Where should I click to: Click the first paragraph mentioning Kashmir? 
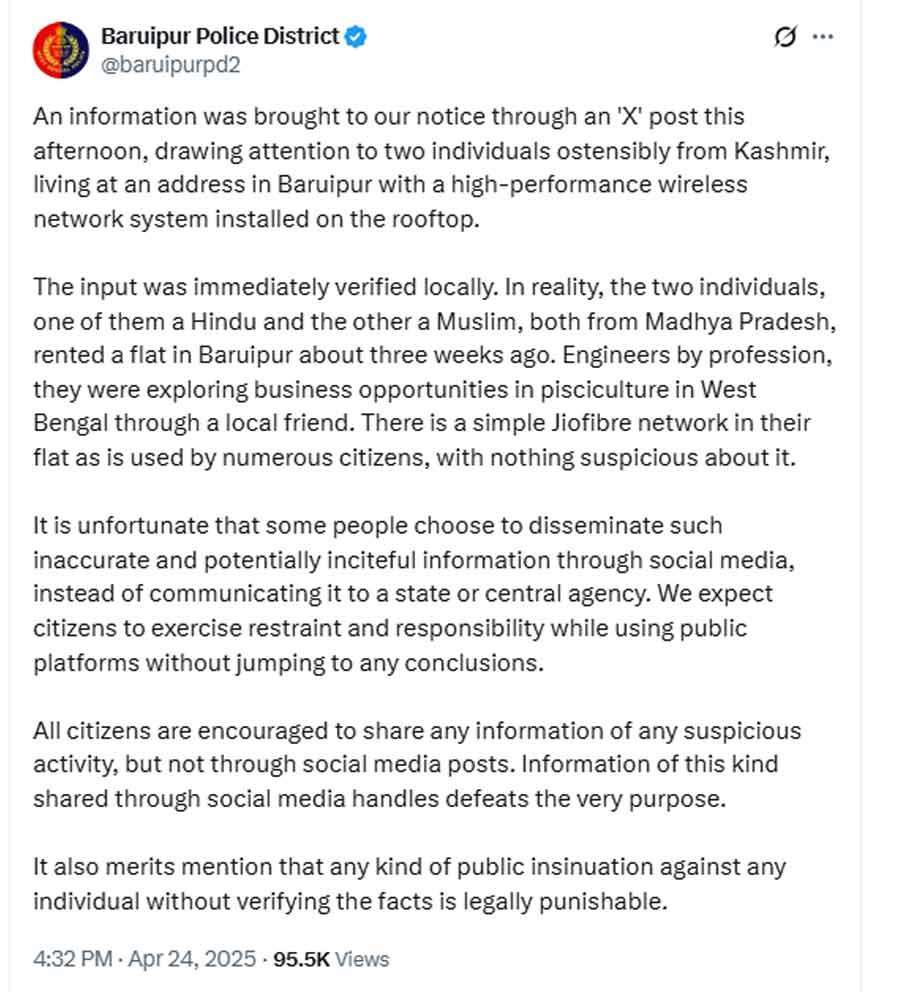click(x=432, y=168)
